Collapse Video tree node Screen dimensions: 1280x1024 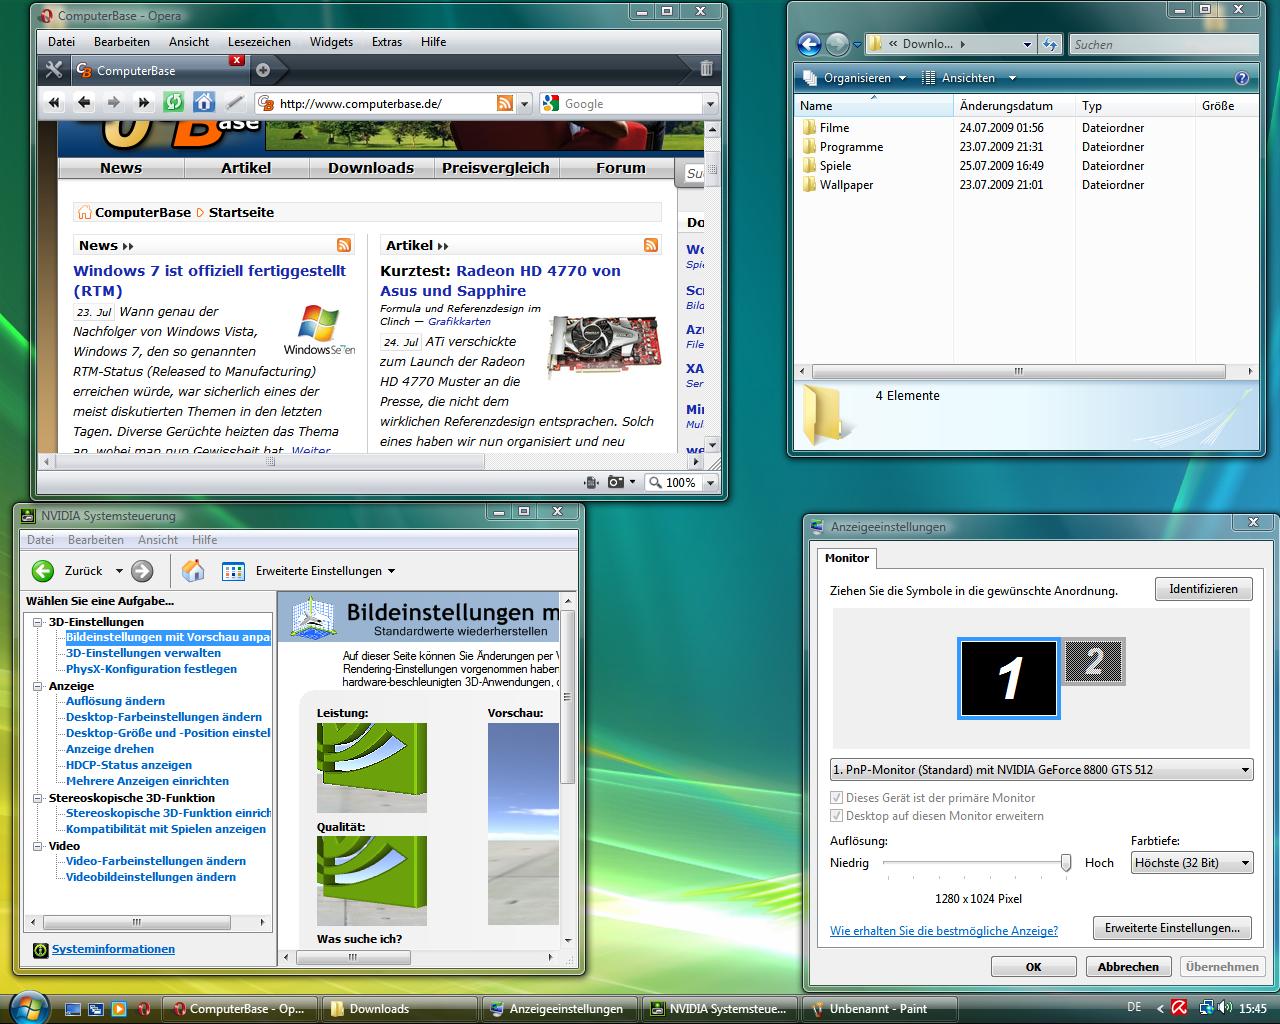pos(38,846)
